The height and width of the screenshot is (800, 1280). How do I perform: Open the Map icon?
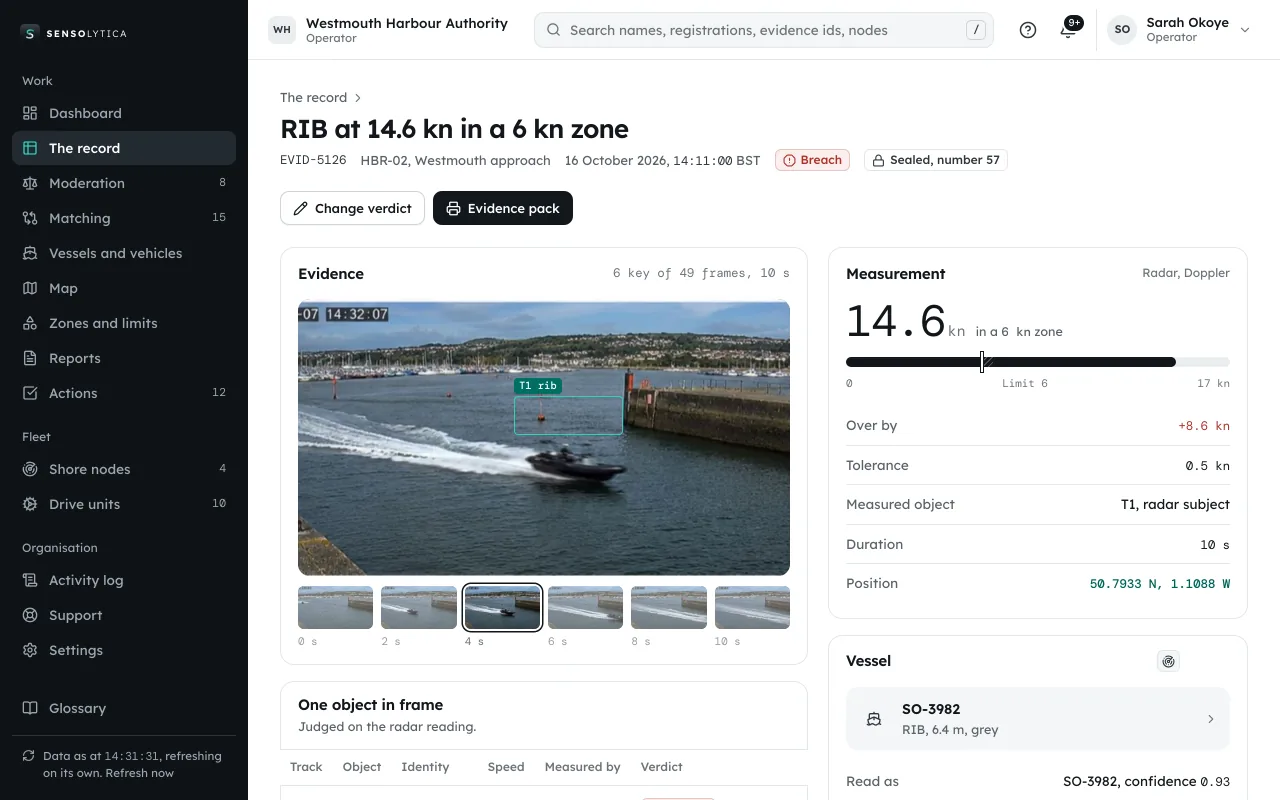tap(30, 288)
